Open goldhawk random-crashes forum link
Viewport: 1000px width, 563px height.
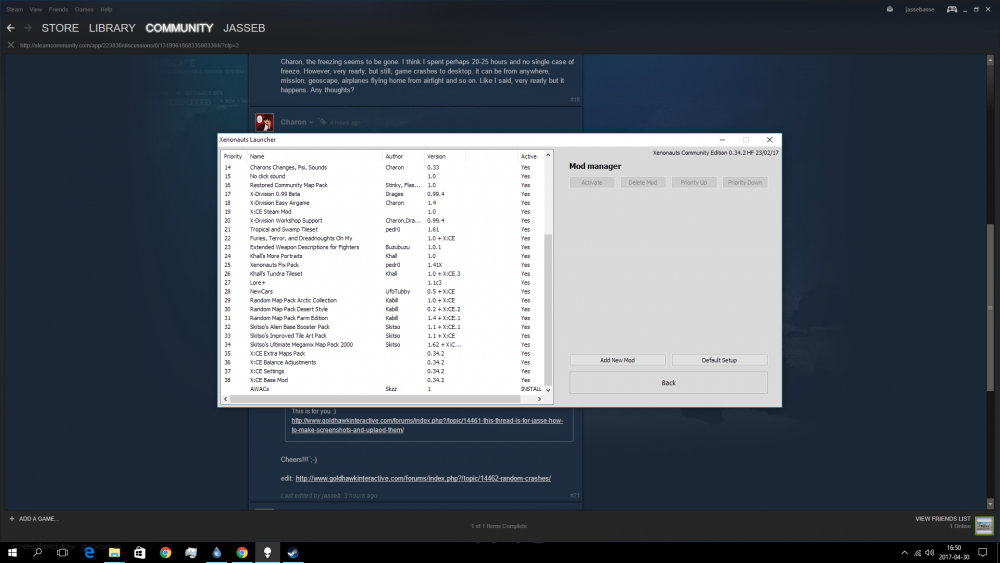[x=423, y=478]
